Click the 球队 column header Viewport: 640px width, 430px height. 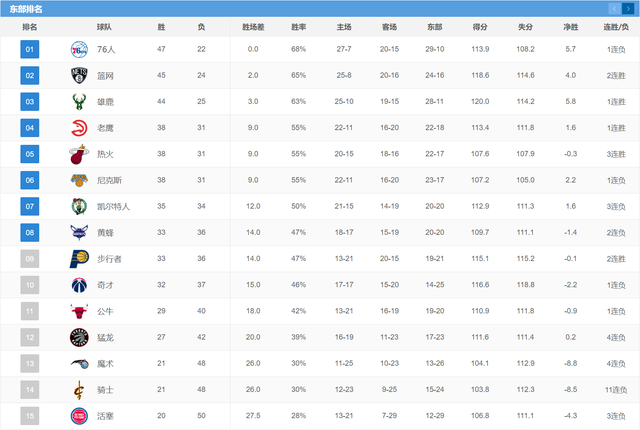tap(104, 27)
